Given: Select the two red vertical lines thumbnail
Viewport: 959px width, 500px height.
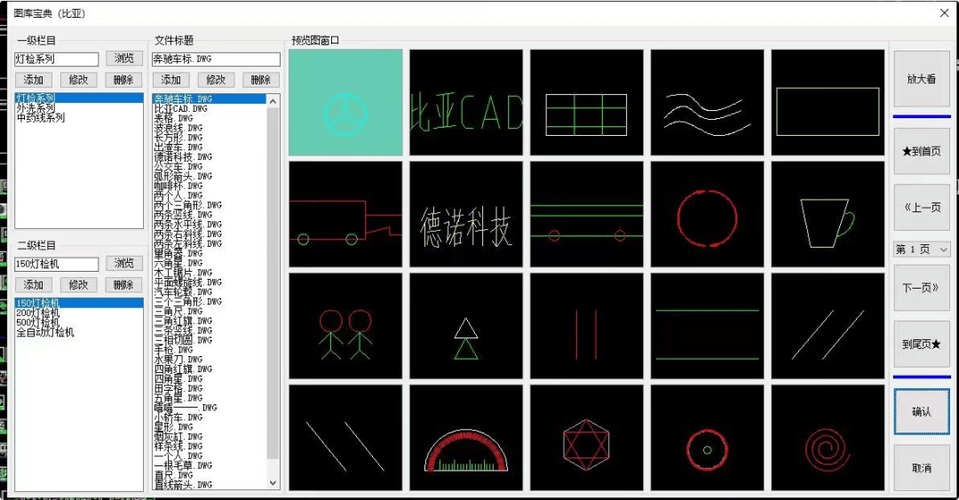Looking at the screenshot, I should [587, 326].
